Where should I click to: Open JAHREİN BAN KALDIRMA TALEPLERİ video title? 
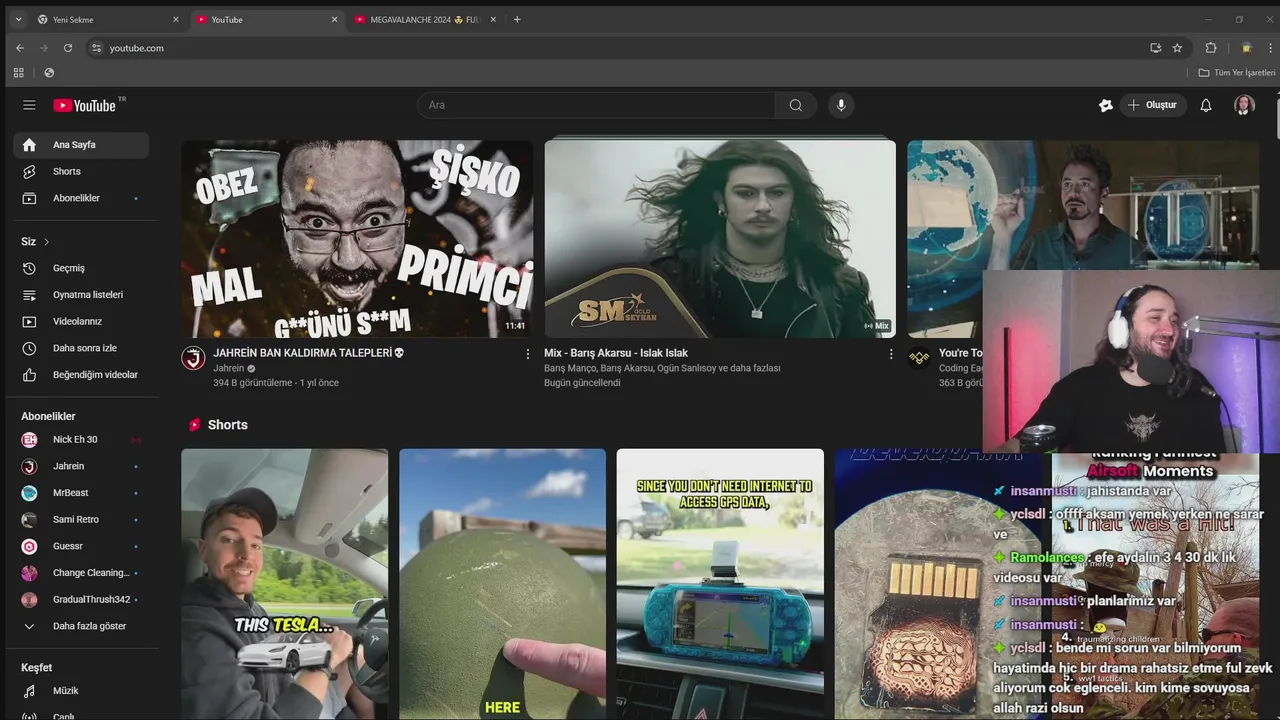pos(309,353)
